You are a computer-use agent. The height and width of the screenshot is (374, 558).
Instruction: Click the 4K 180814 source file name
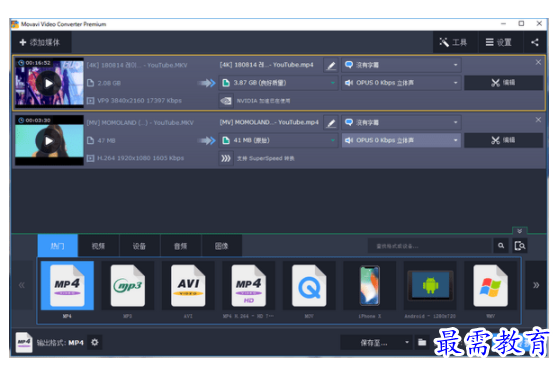pos(137,65)
